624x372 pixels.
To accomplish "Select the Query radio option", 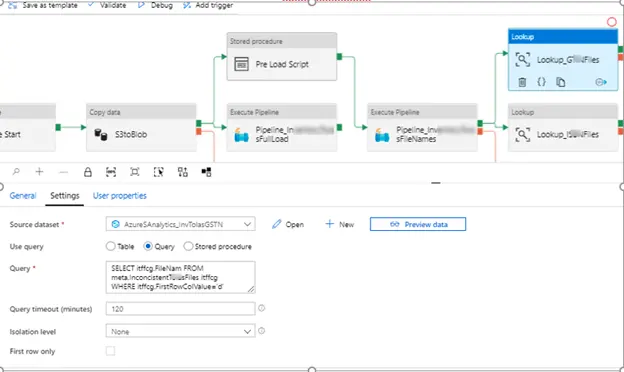I will coord(148,246).
